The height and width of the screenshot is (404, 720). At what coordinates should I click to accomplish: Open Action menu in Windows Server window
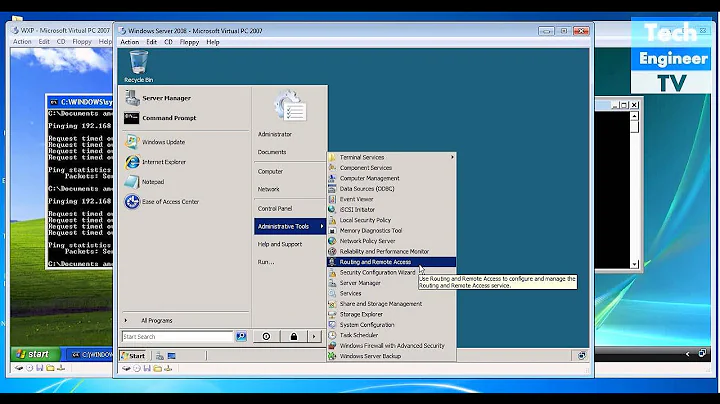pos(129,42)
